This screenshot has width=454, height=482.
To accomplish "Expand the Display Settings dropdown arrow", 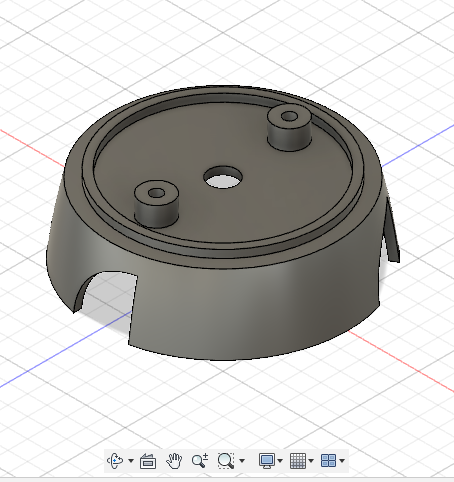I will tap(280, 461).
